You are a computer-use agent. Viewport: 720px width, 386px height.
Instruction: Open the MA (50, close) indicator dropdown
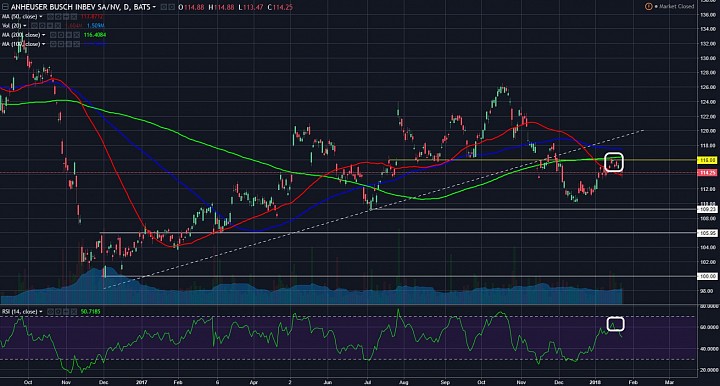coord(40,17)
